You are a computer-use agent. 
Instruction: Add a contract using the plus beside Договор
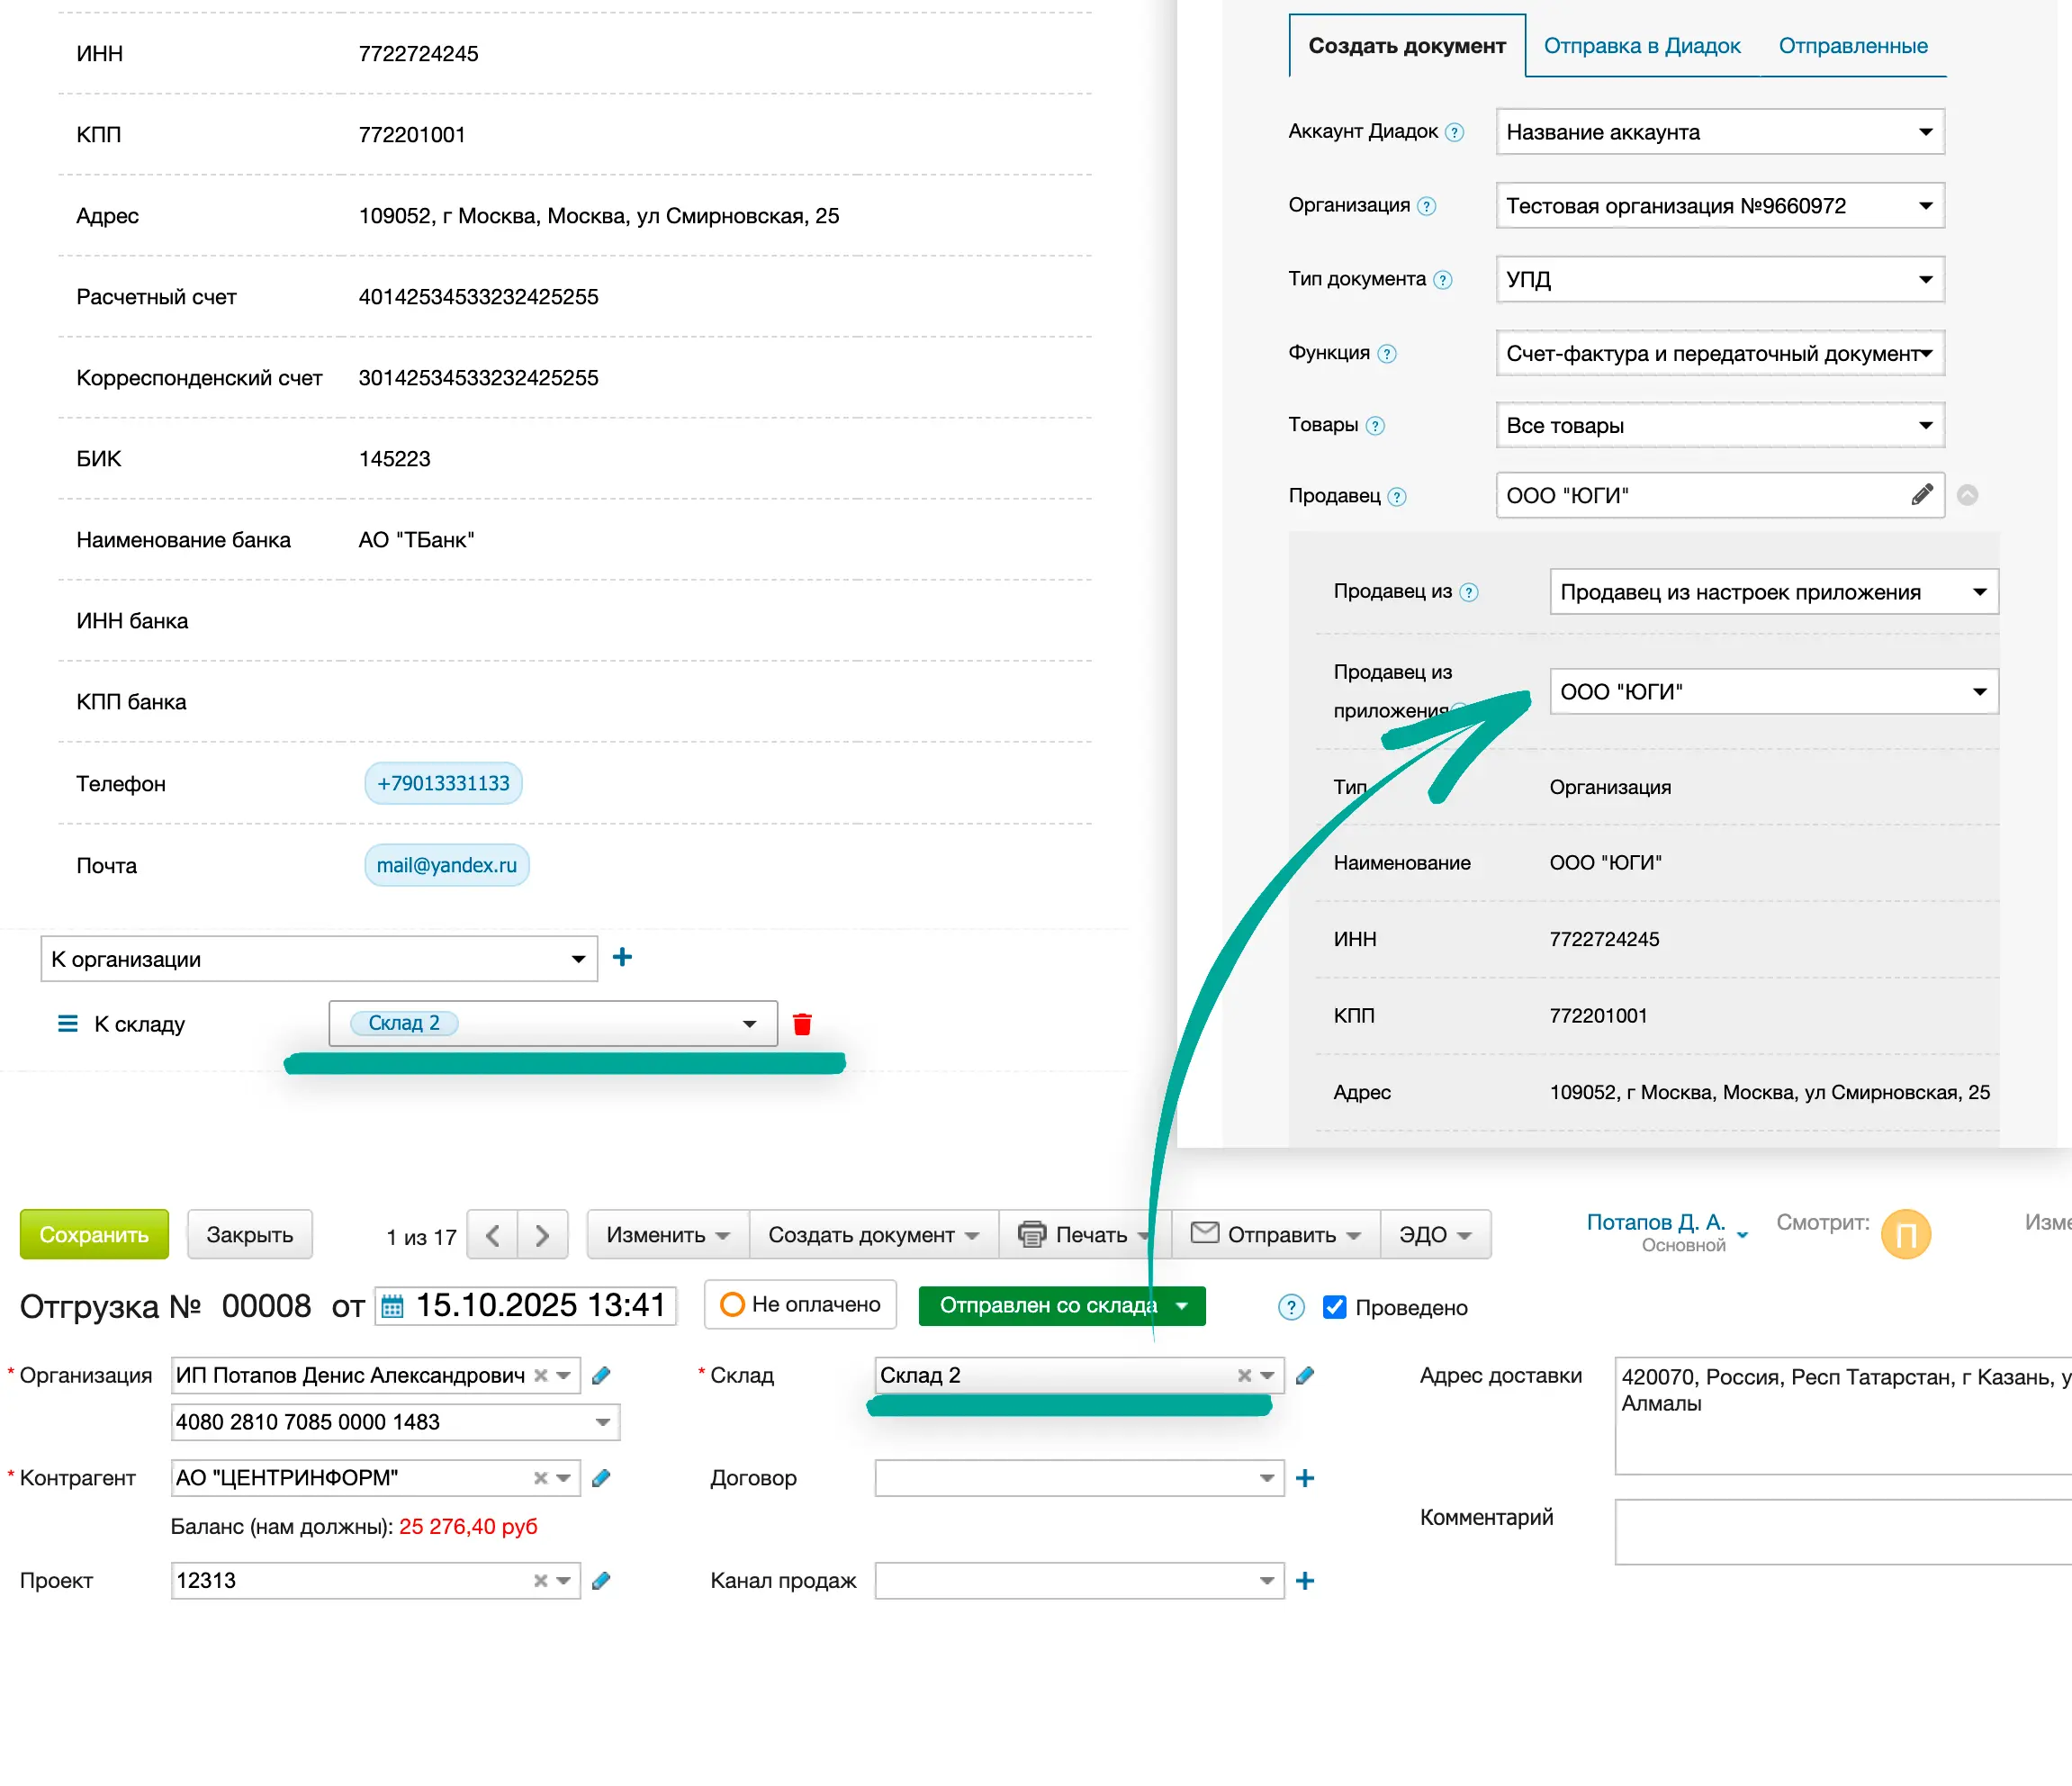pos(1304,1478)
